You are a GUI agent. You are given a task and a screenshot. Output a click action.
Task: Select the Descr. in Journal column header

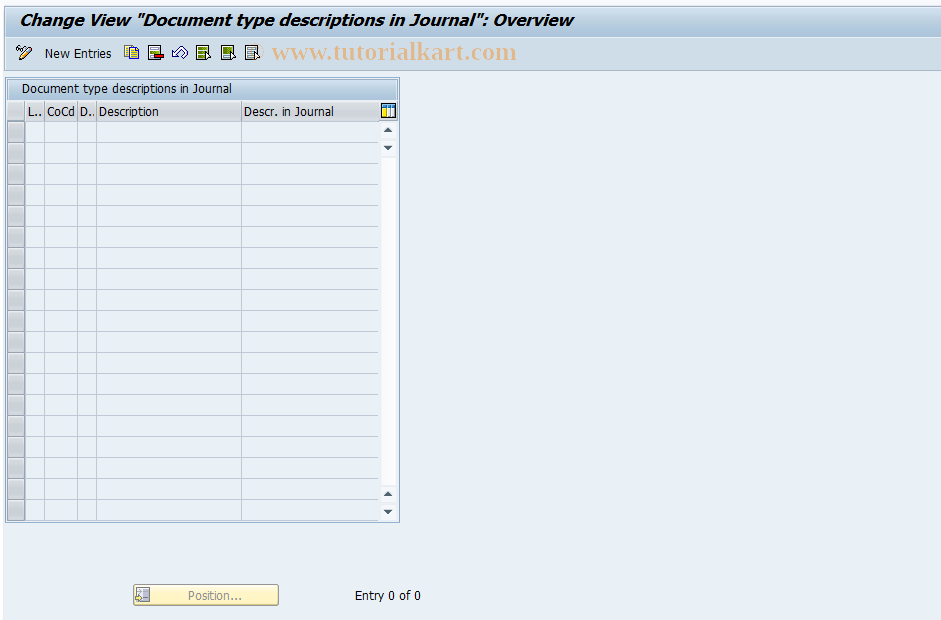(310, 112)
